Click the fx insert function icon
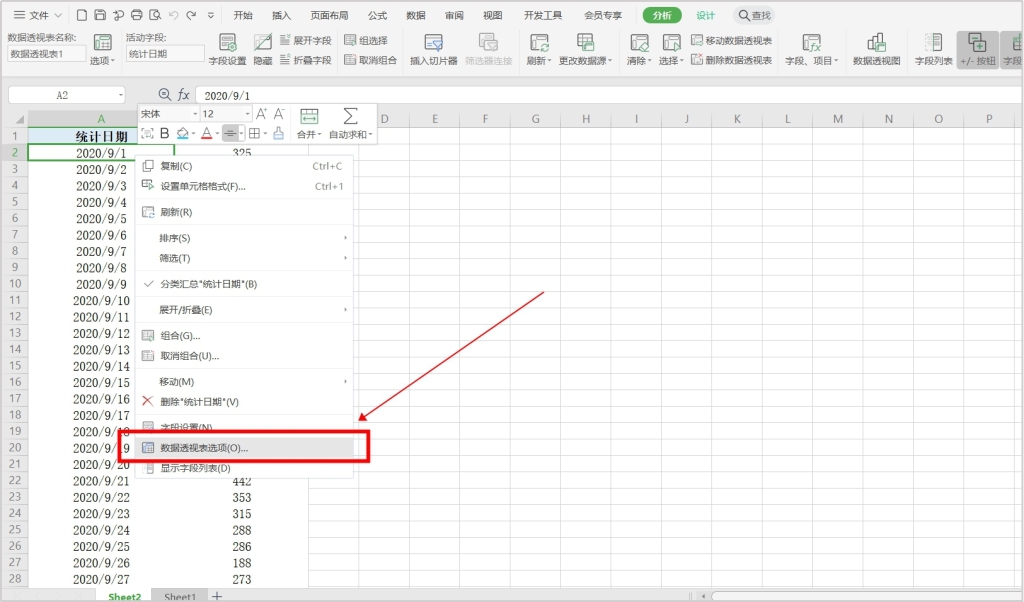This screenshot has height=602, width=1024. [184, 95]
